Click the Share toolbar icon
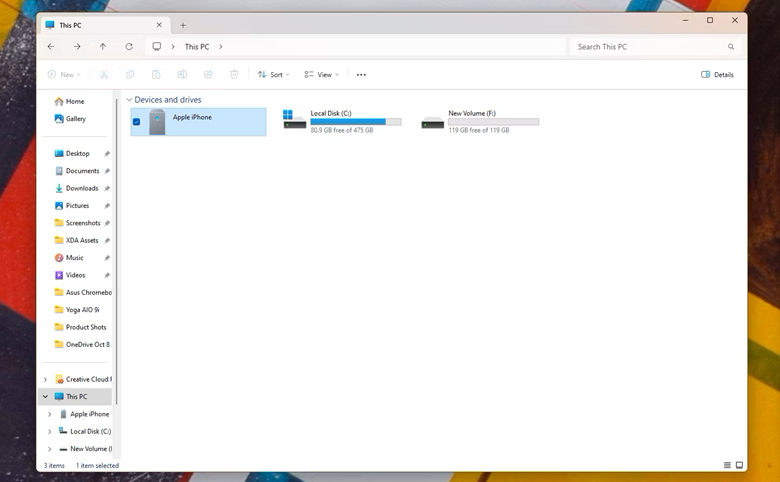Viewport: 780px width, 482px height. pyautogui.click(x=208, y=75)
